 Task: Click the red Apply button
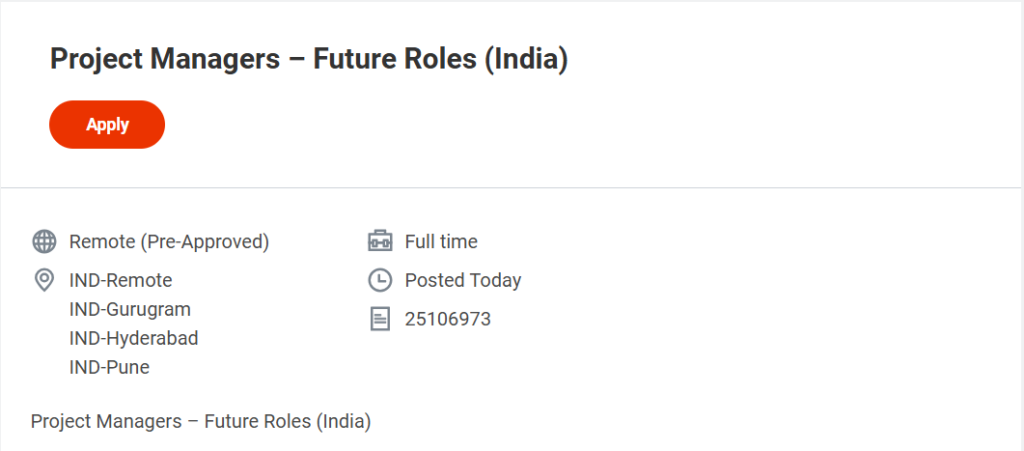coord(107,125)
